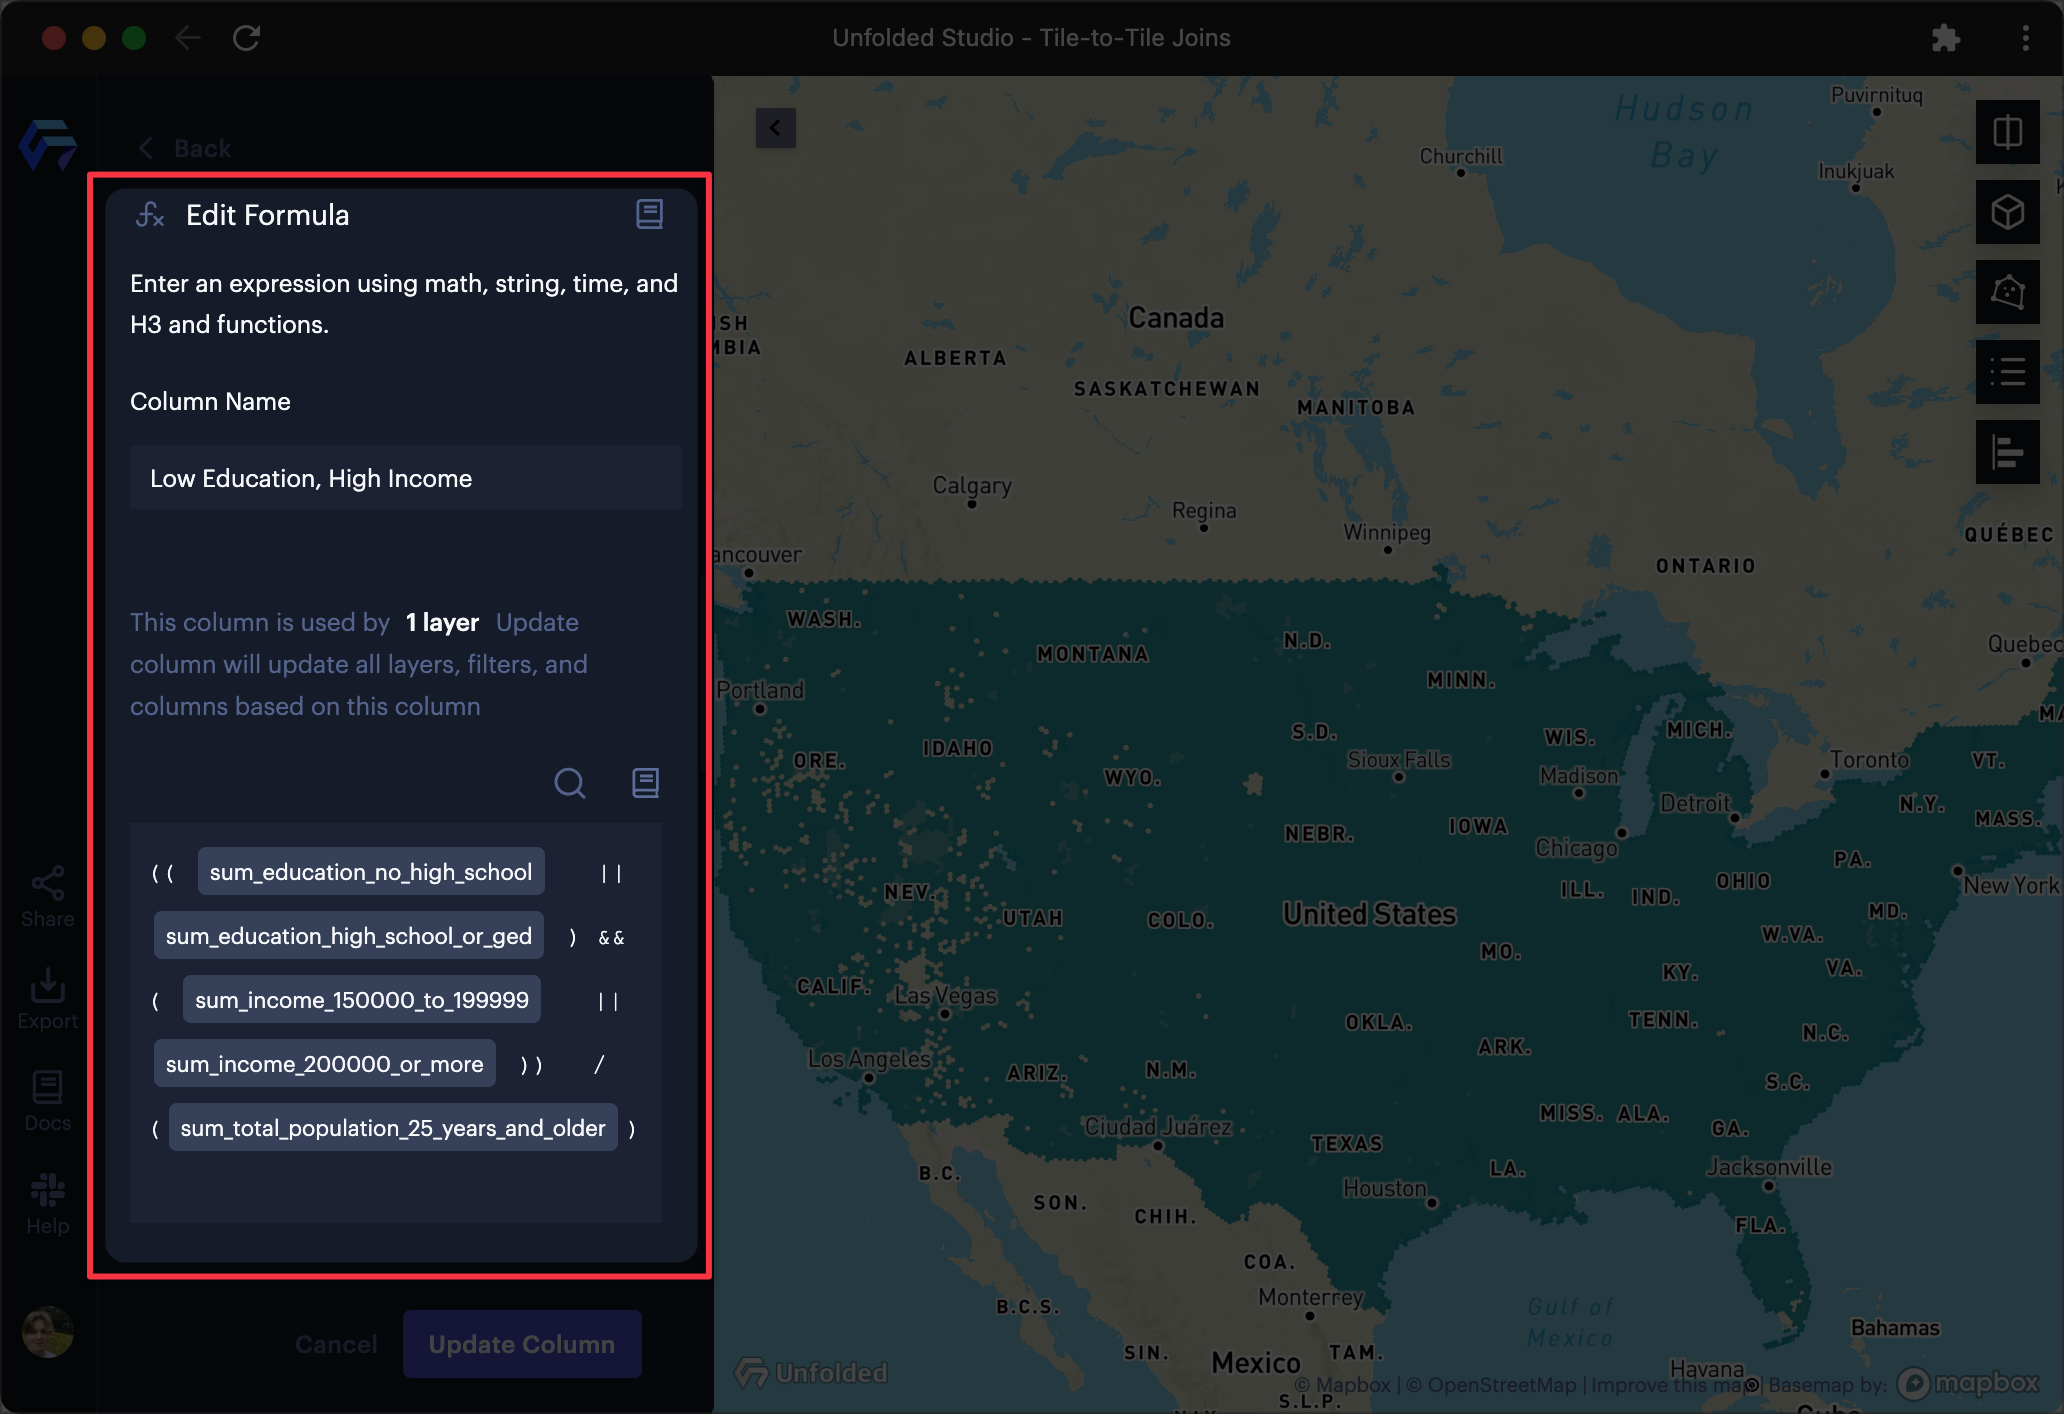Viewport: 2064px width, 1414px height.
Task: Click the browser extensions puzzle icon
Action: pos(1946,38)
